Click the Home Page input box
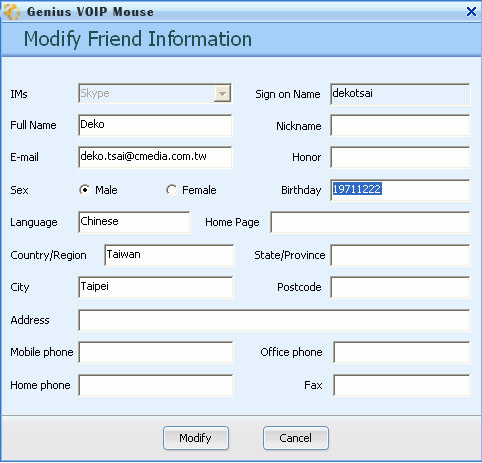The height and width of the screenshot is (463, 482). [x=370, y=222]
